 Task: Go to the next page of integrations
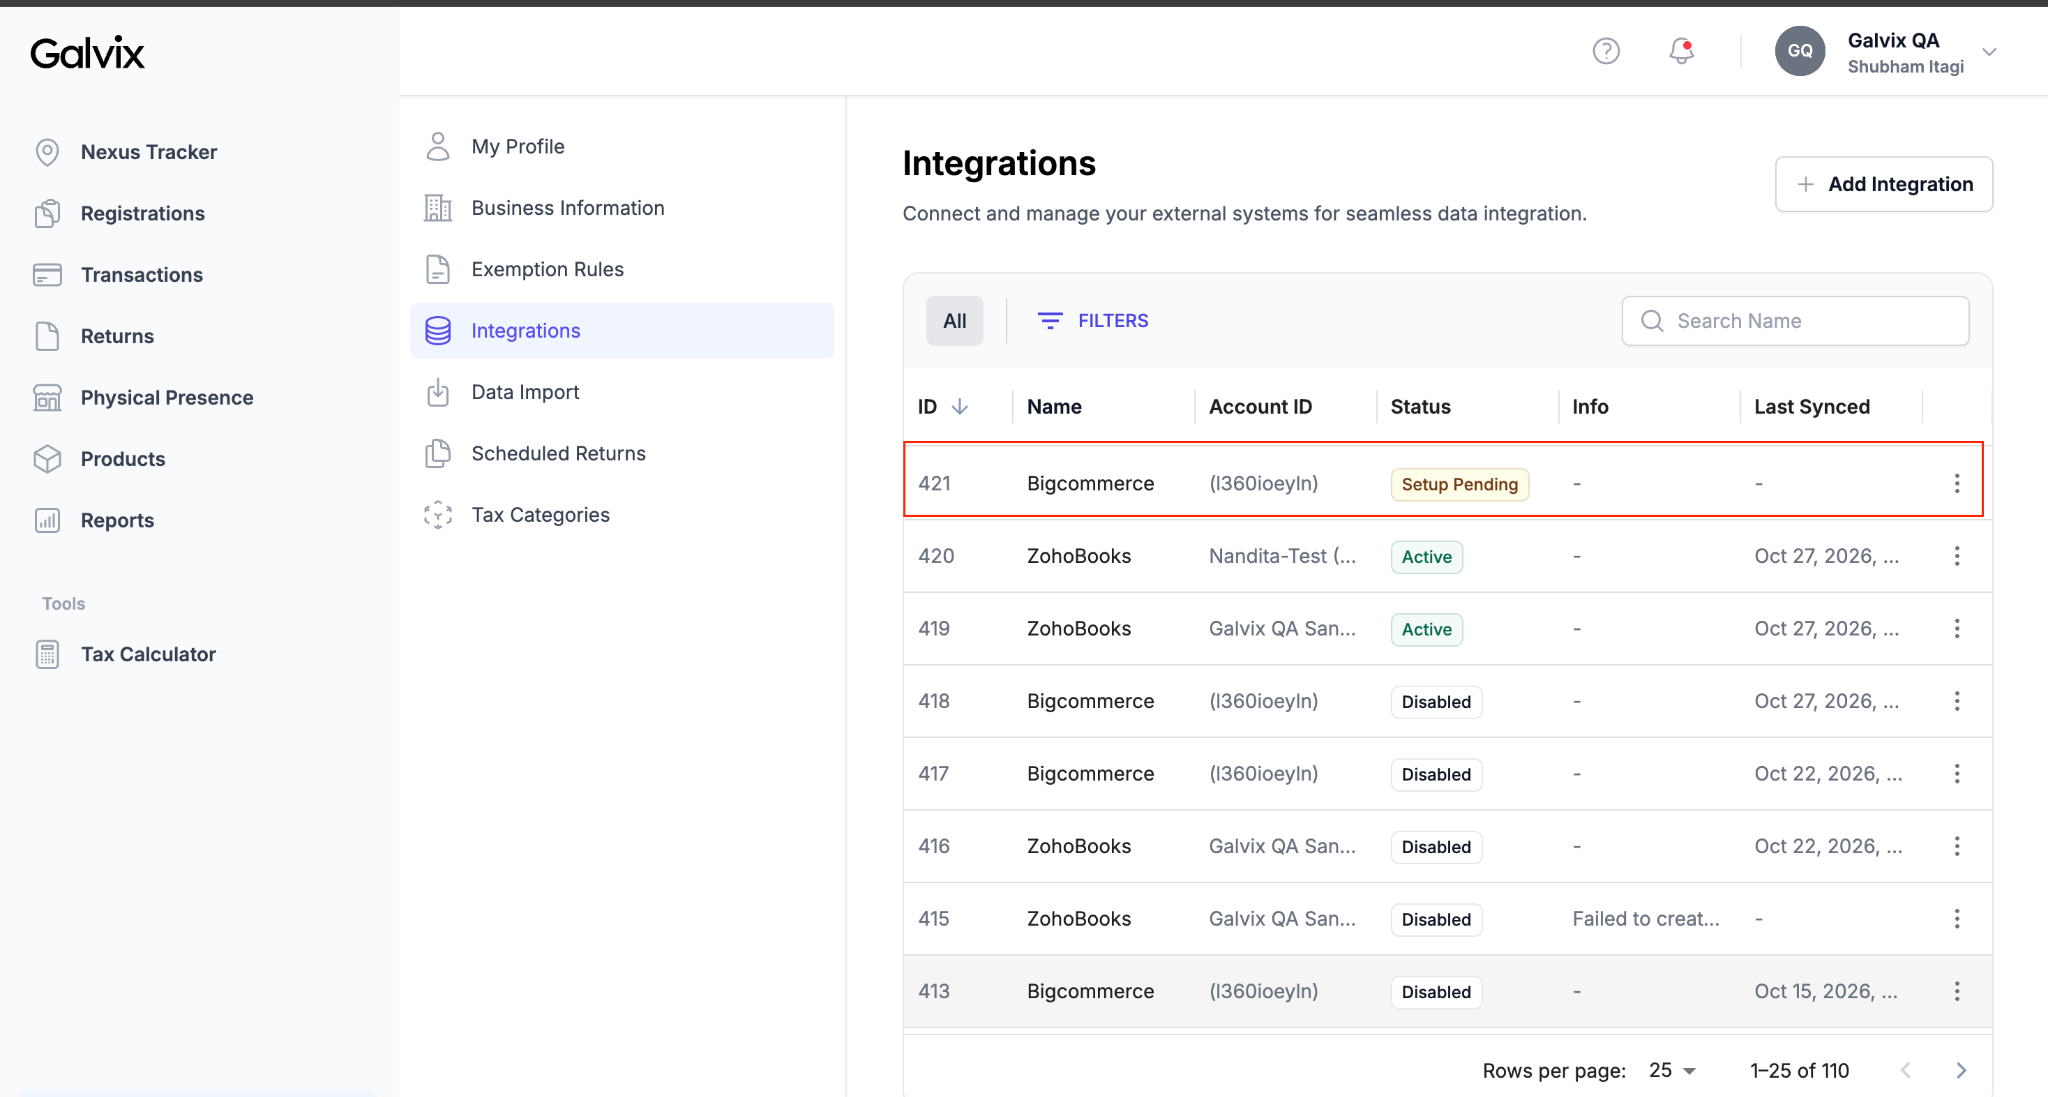[x=1961, y=1070]
